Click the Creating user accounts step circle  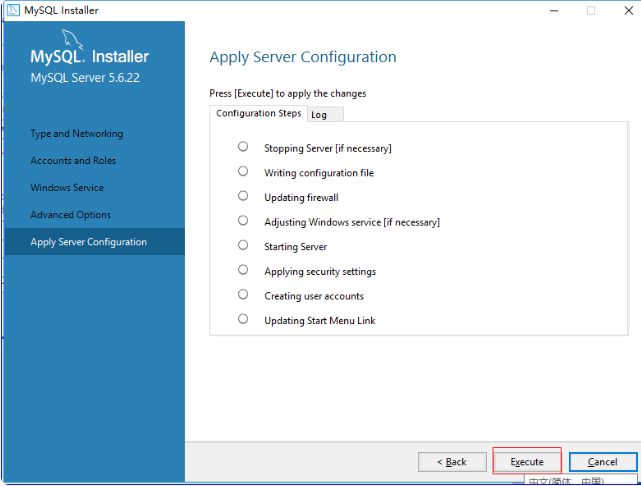tap(243, 294)
